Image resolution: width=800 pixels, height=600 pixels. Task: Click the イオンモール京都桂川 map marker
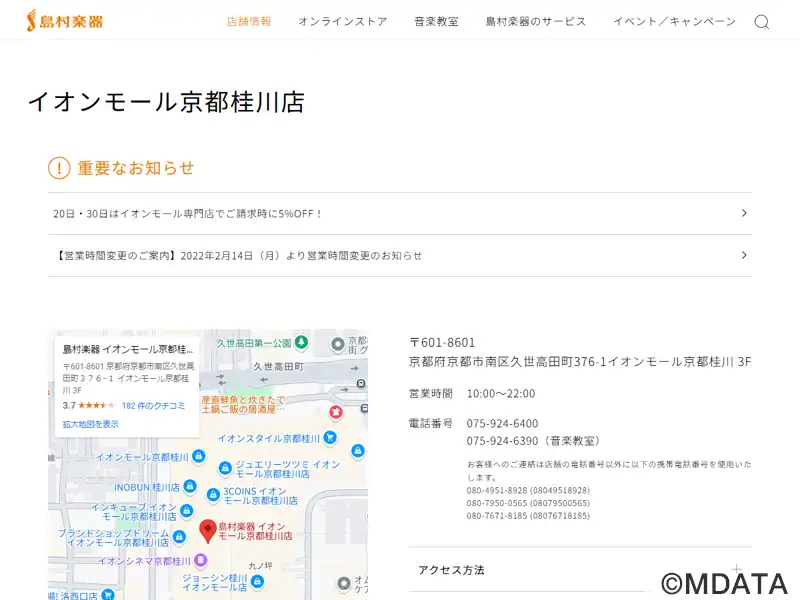tap(198, 456)
